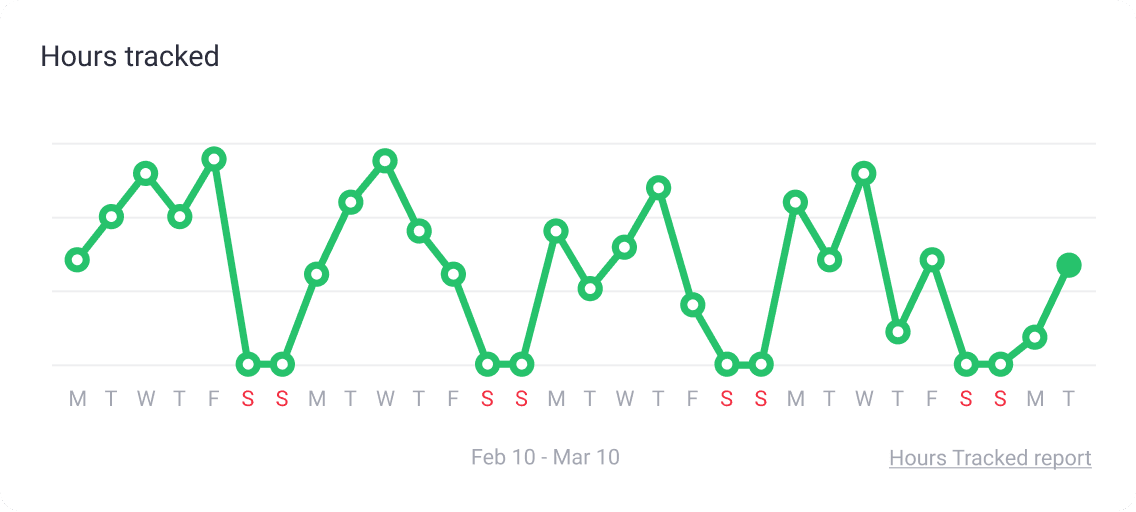Viewport: 1136px width, 512px height.
Task: Select the second week's Monday data point
Action: 316,274
